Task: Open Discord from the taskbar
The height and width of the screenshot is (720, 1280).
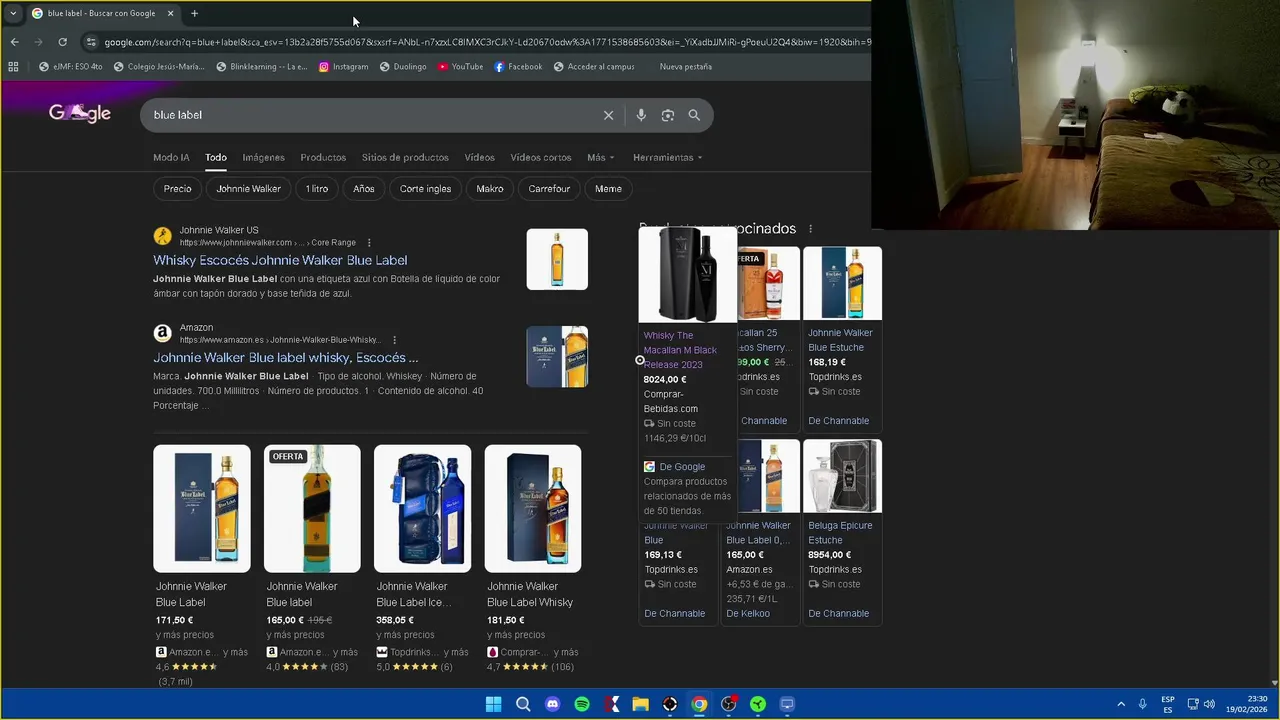Action: [x=552, y=704]
